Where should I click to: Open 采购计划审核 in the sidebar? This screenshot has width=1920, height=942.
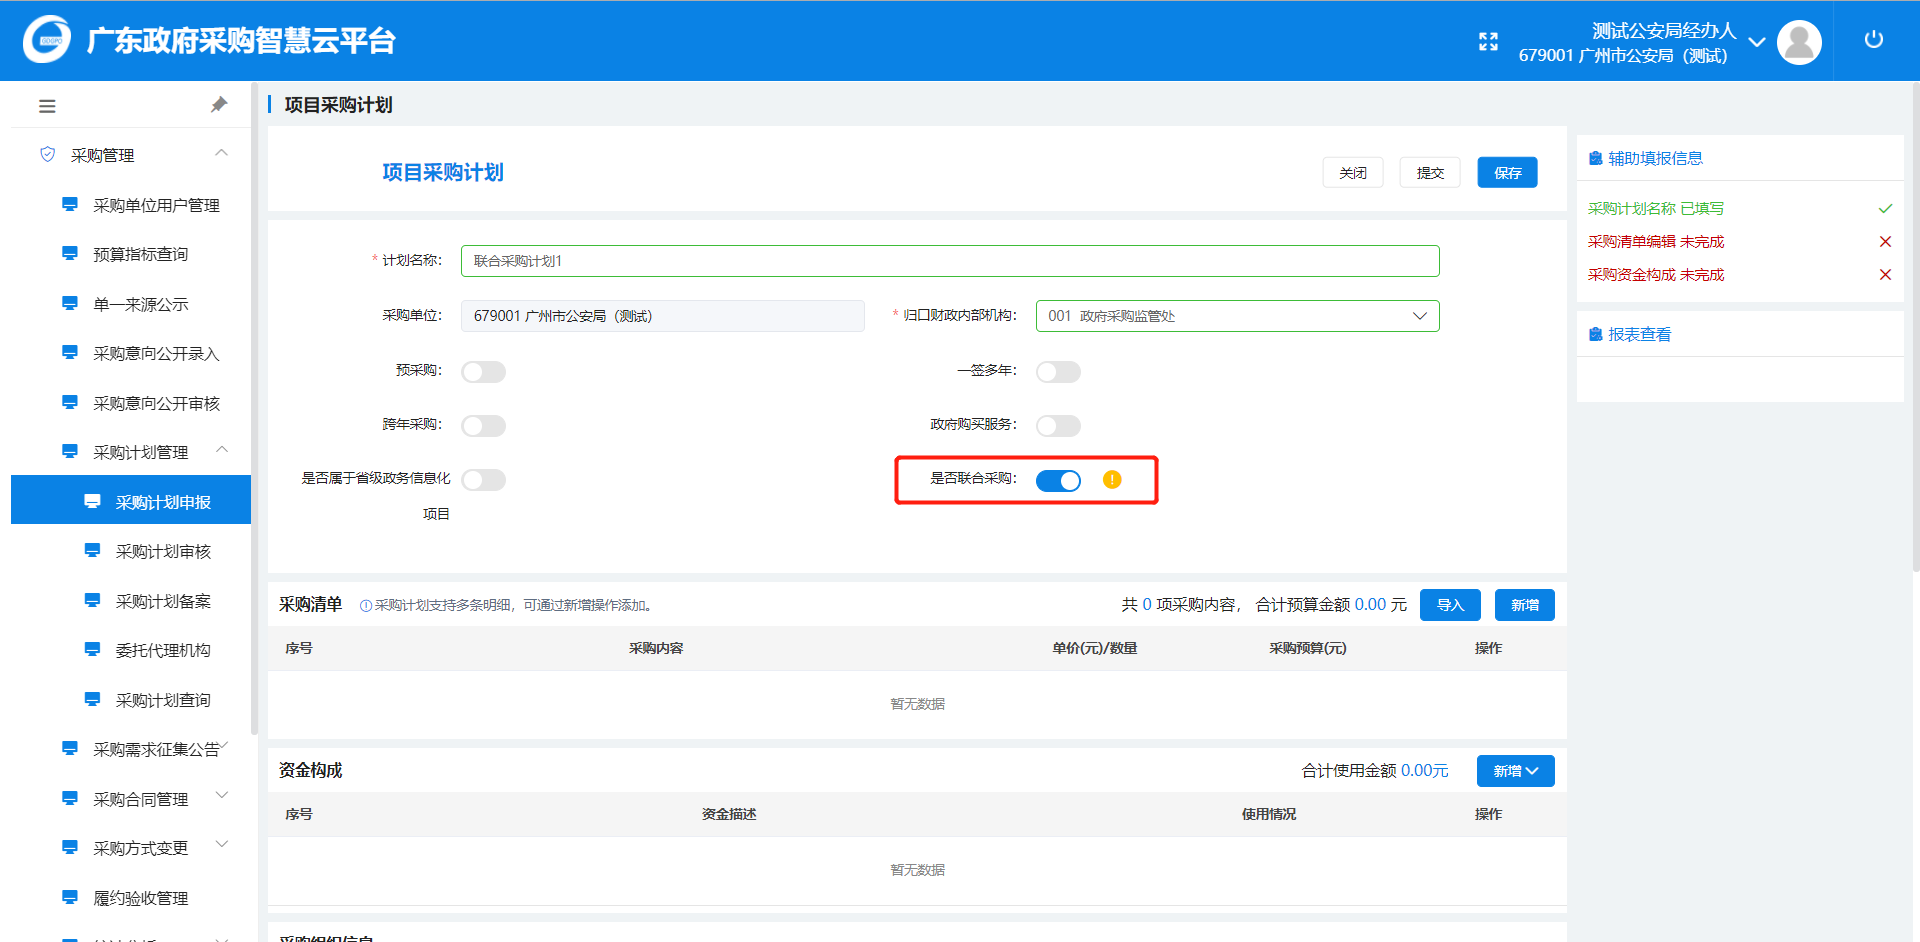coord(163,552)
